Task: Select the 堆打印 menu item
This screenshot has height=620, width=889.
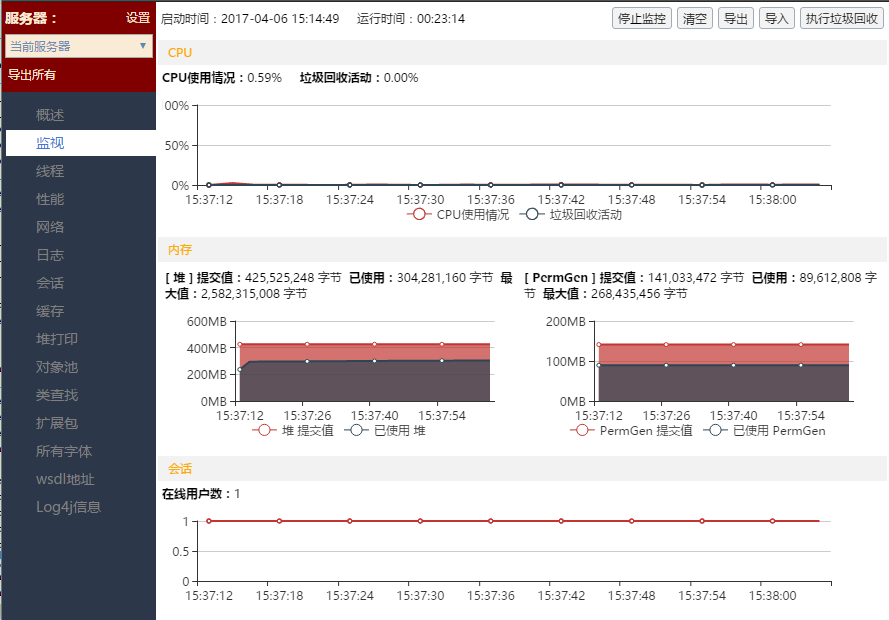Action: coord(57,339)
